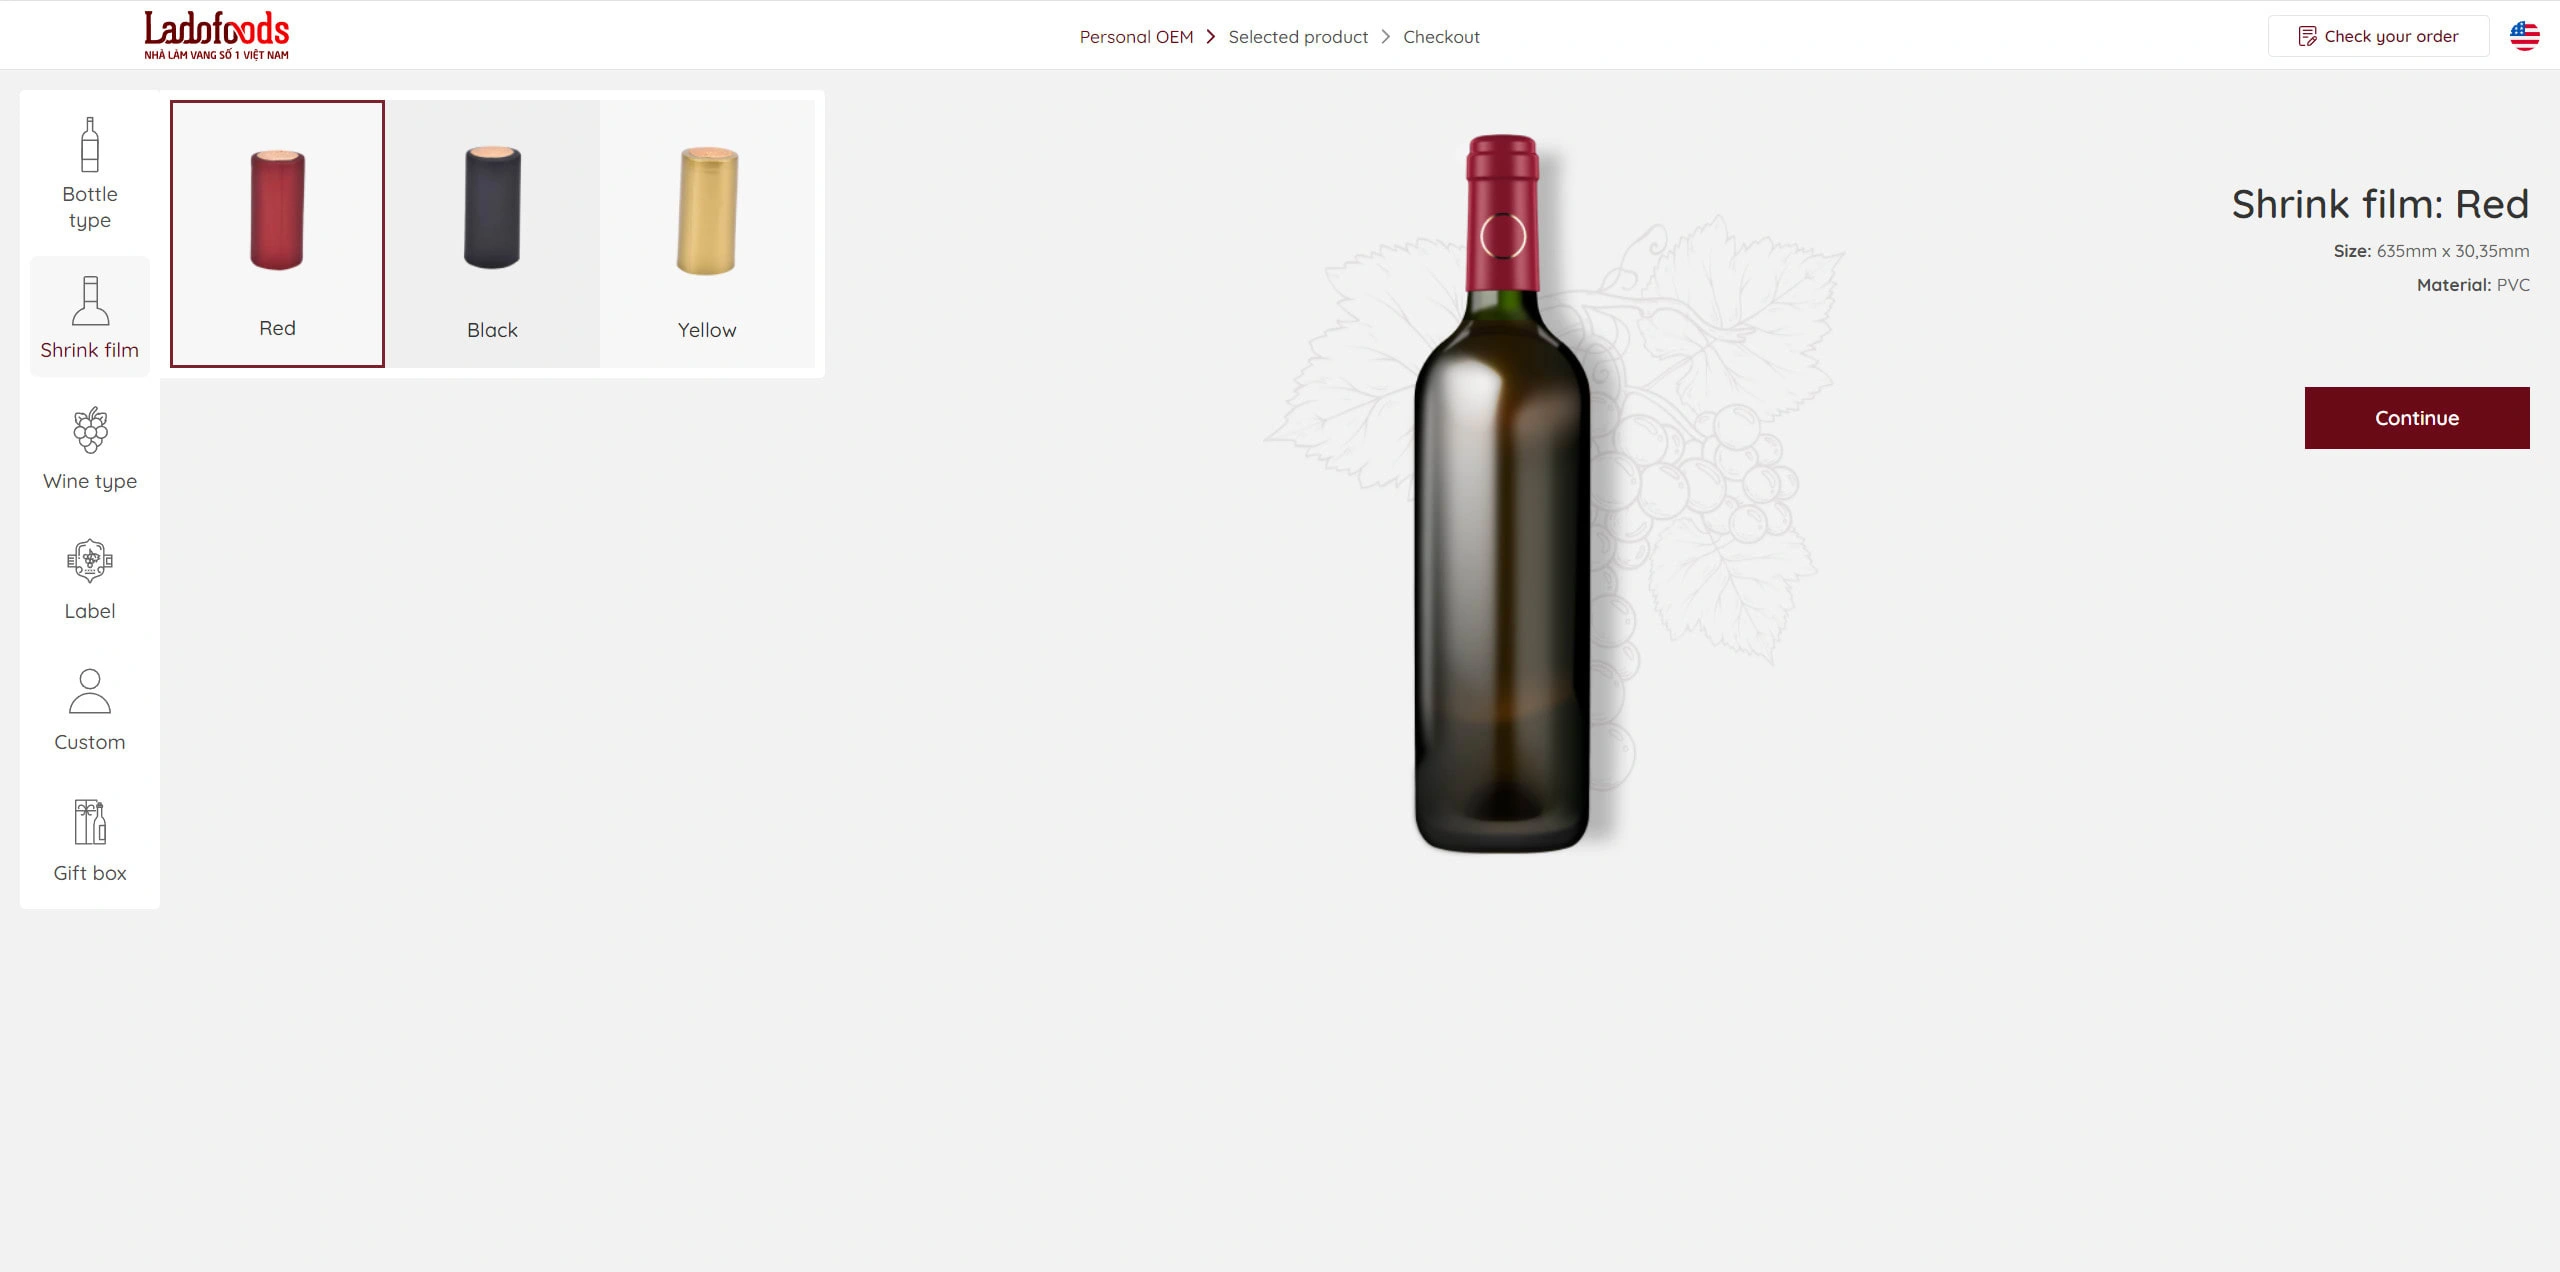The height and width of the screenshot is (1272, 2560).
Task: Click the red capsule on bottle preview
Action: click(1502, 212)
